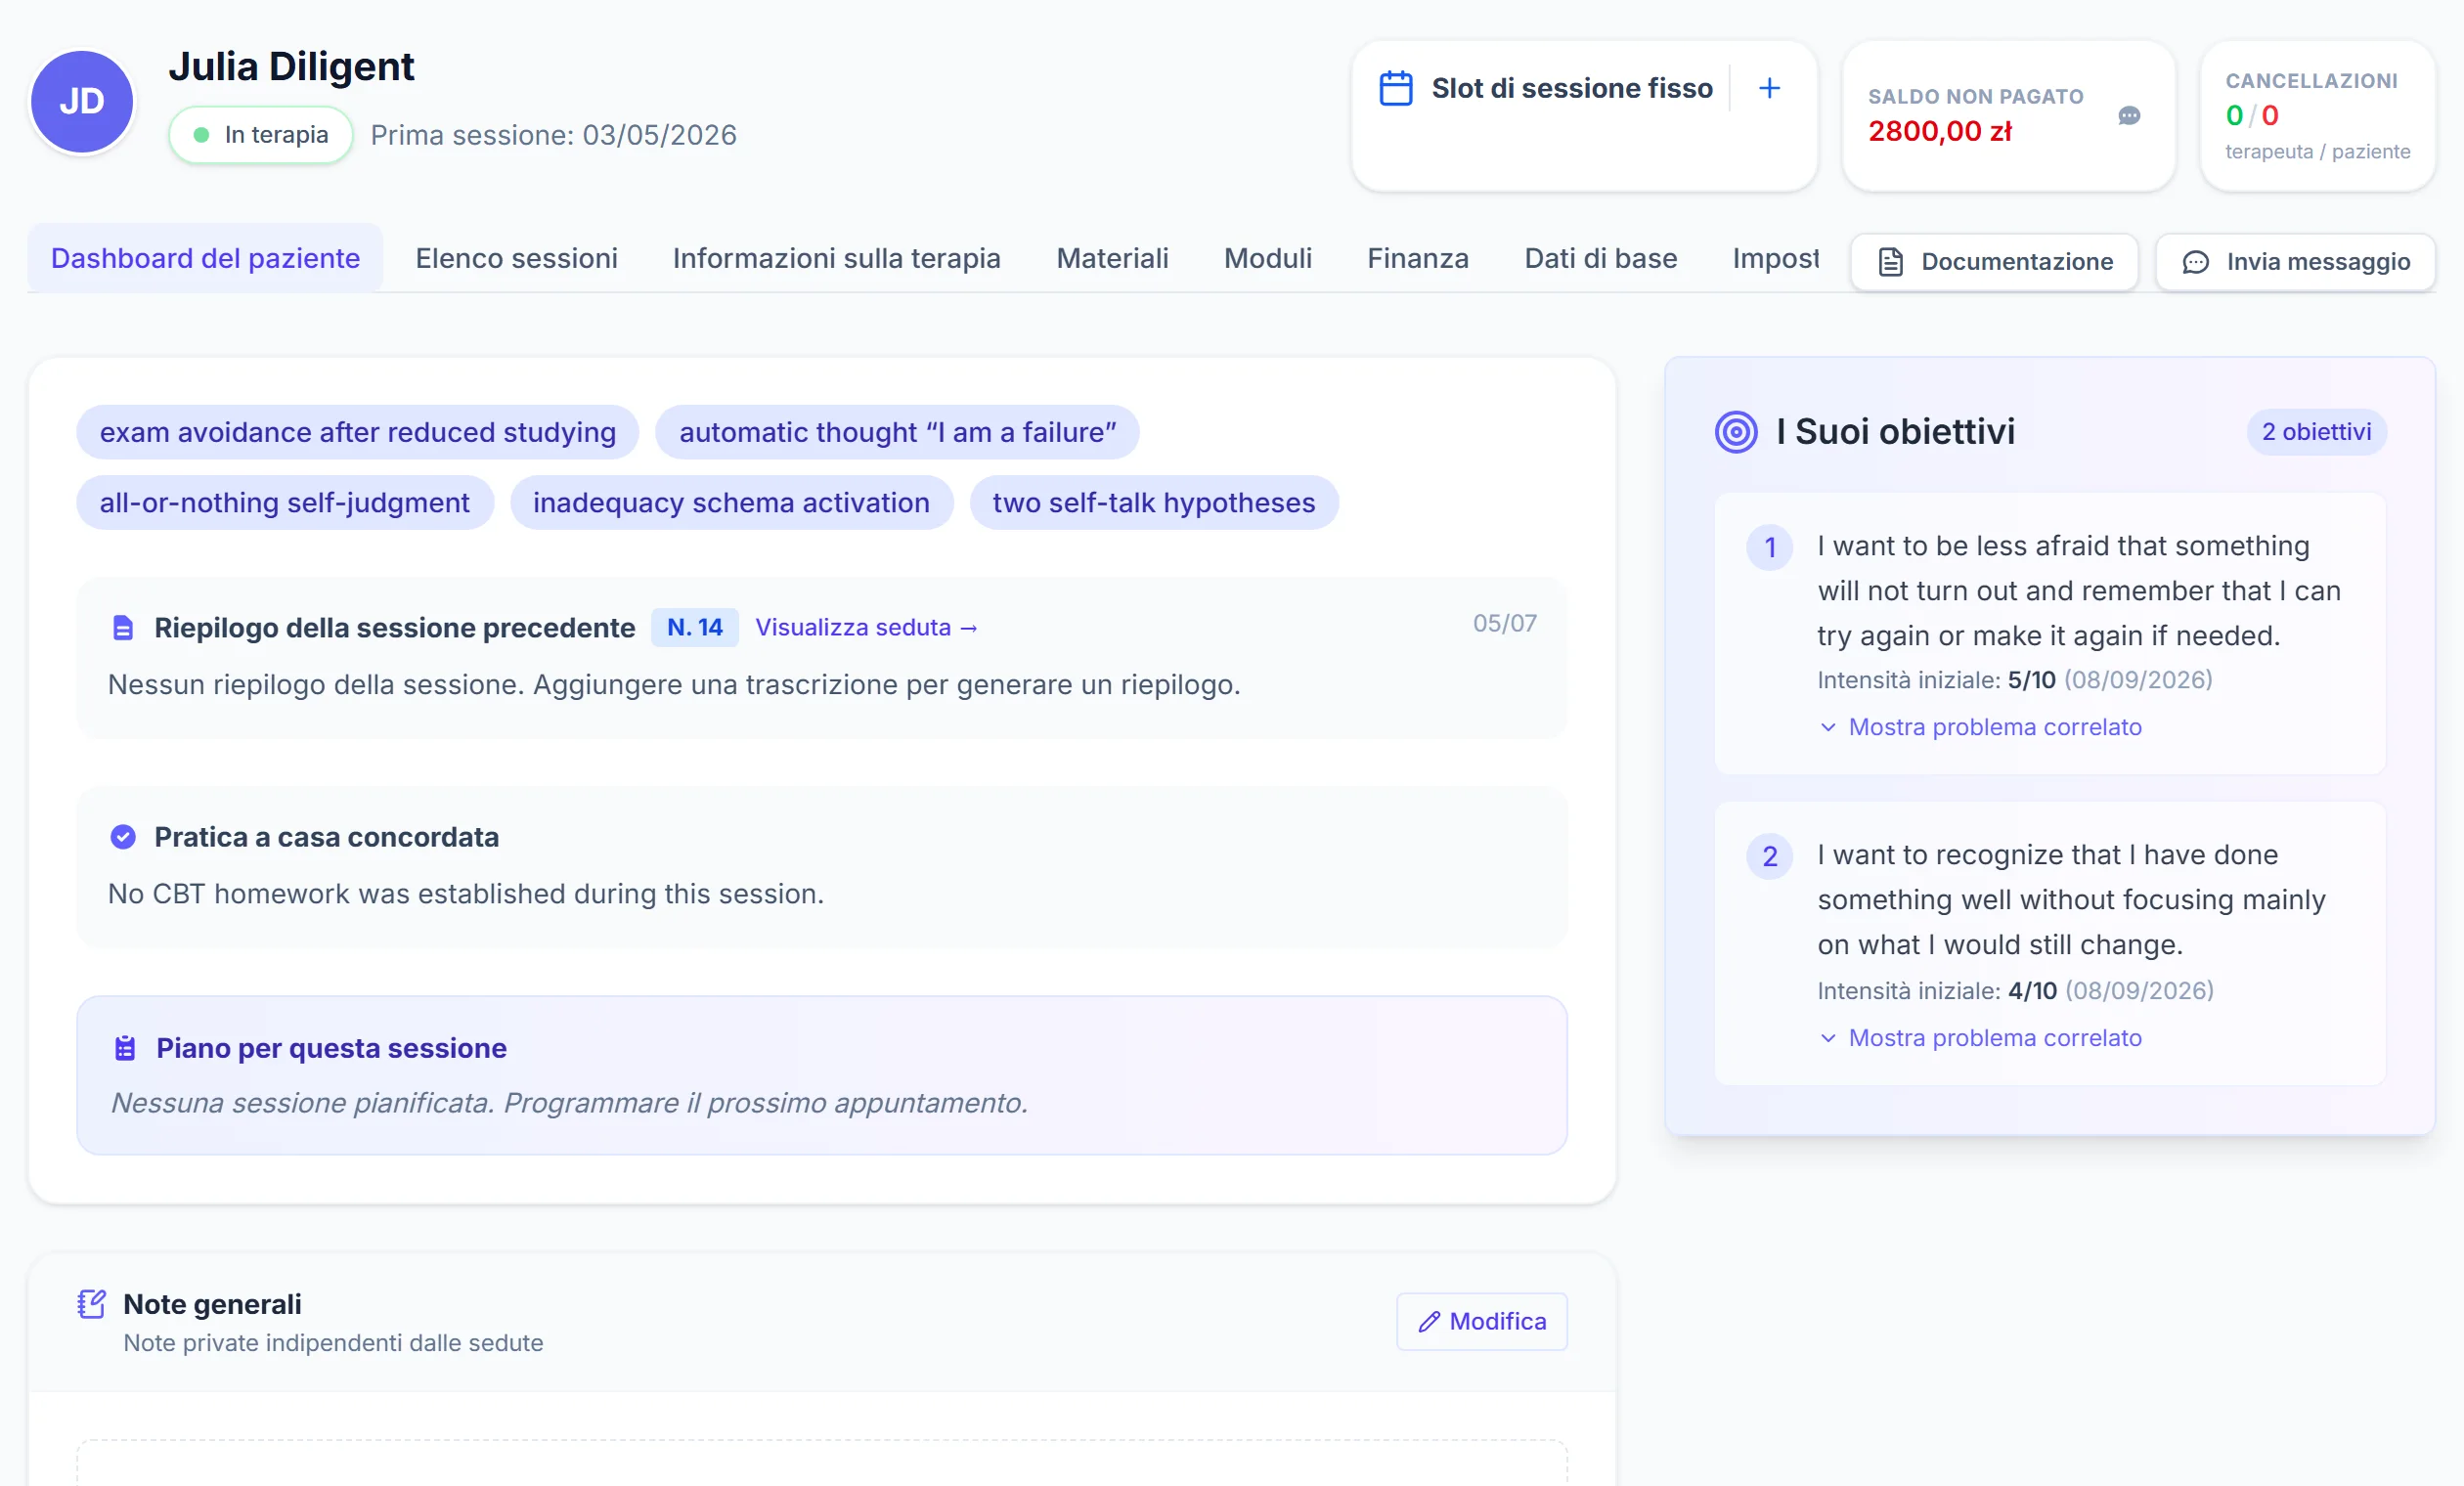The width and height of the screenshot is (2464, 1486).
Task: Add a fixed session slot with plus icon
Action: 1769,88
